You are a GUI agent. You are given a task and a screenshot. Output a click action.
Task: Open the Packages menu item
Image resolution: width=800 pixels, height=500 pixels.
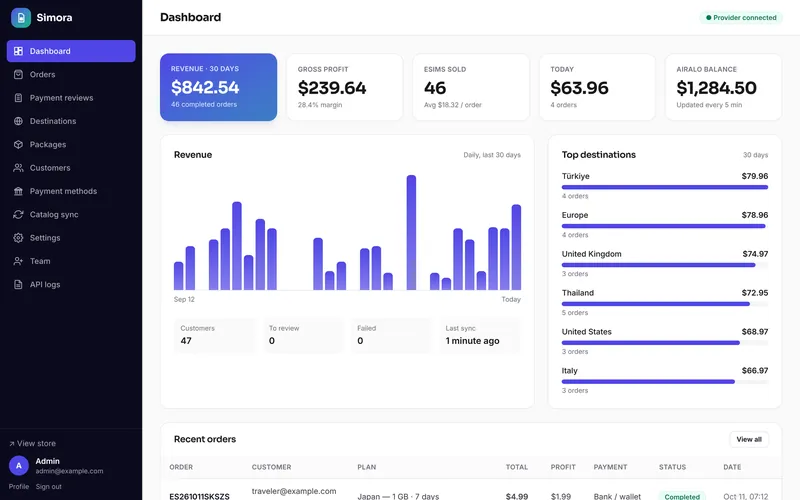[71, 144]
